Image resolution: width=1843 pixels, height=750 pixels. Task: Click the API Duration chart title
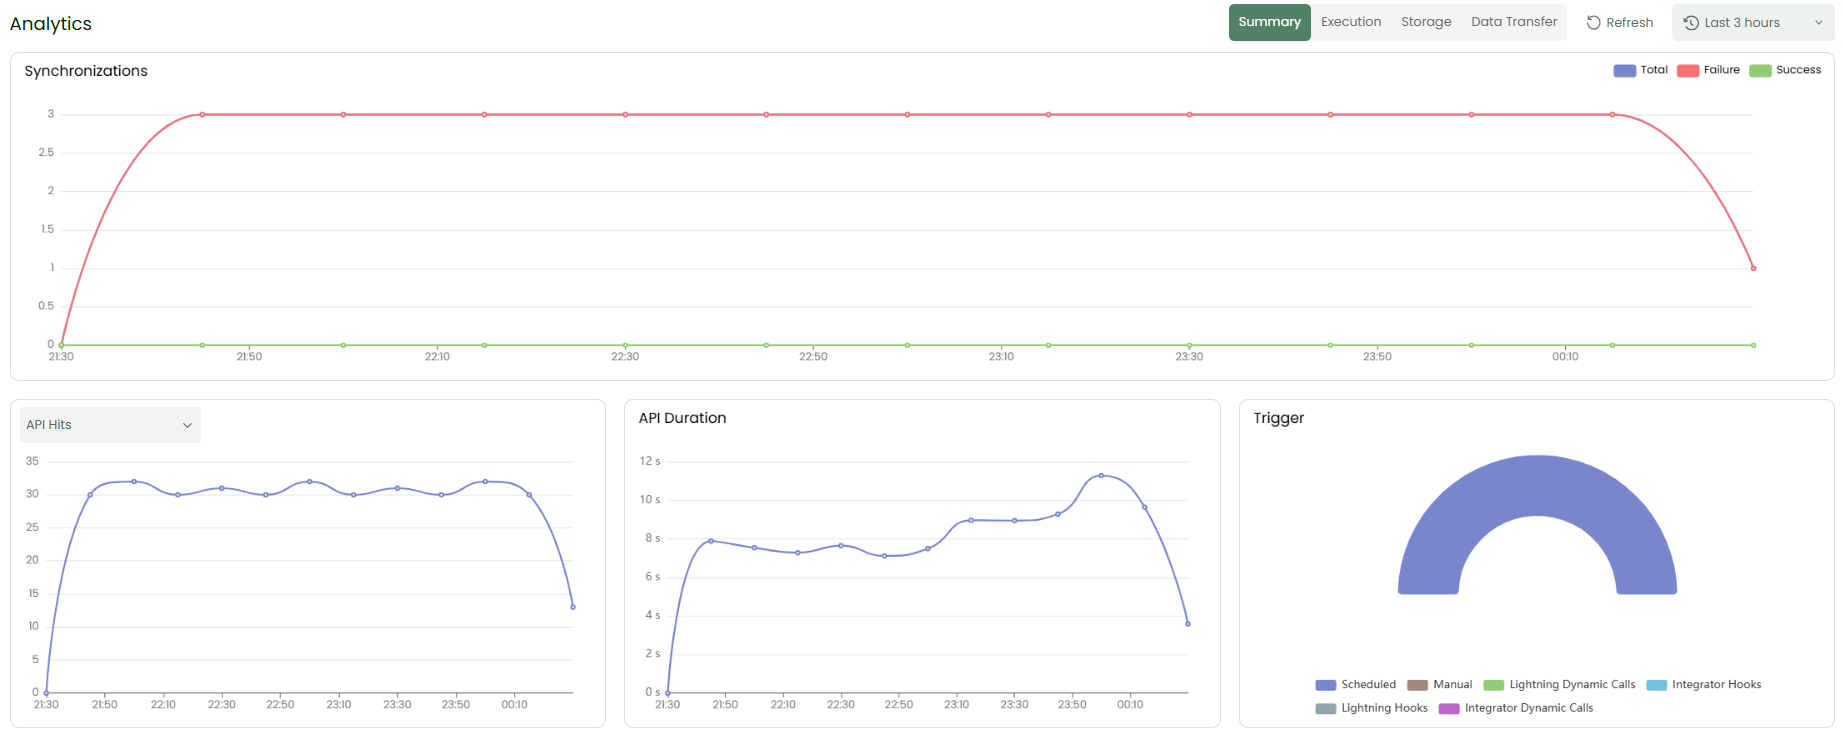click(x=682, y=418)
